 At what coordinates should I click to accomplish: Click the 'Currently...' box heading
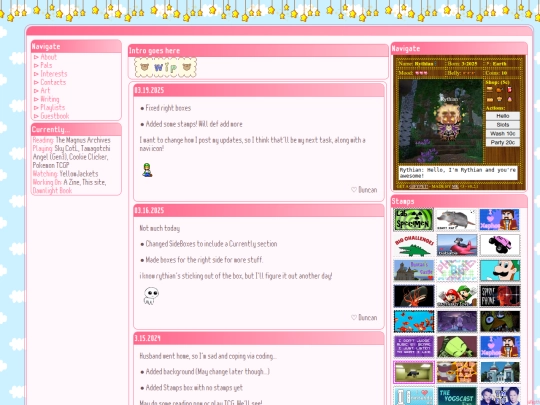[51, 129]
